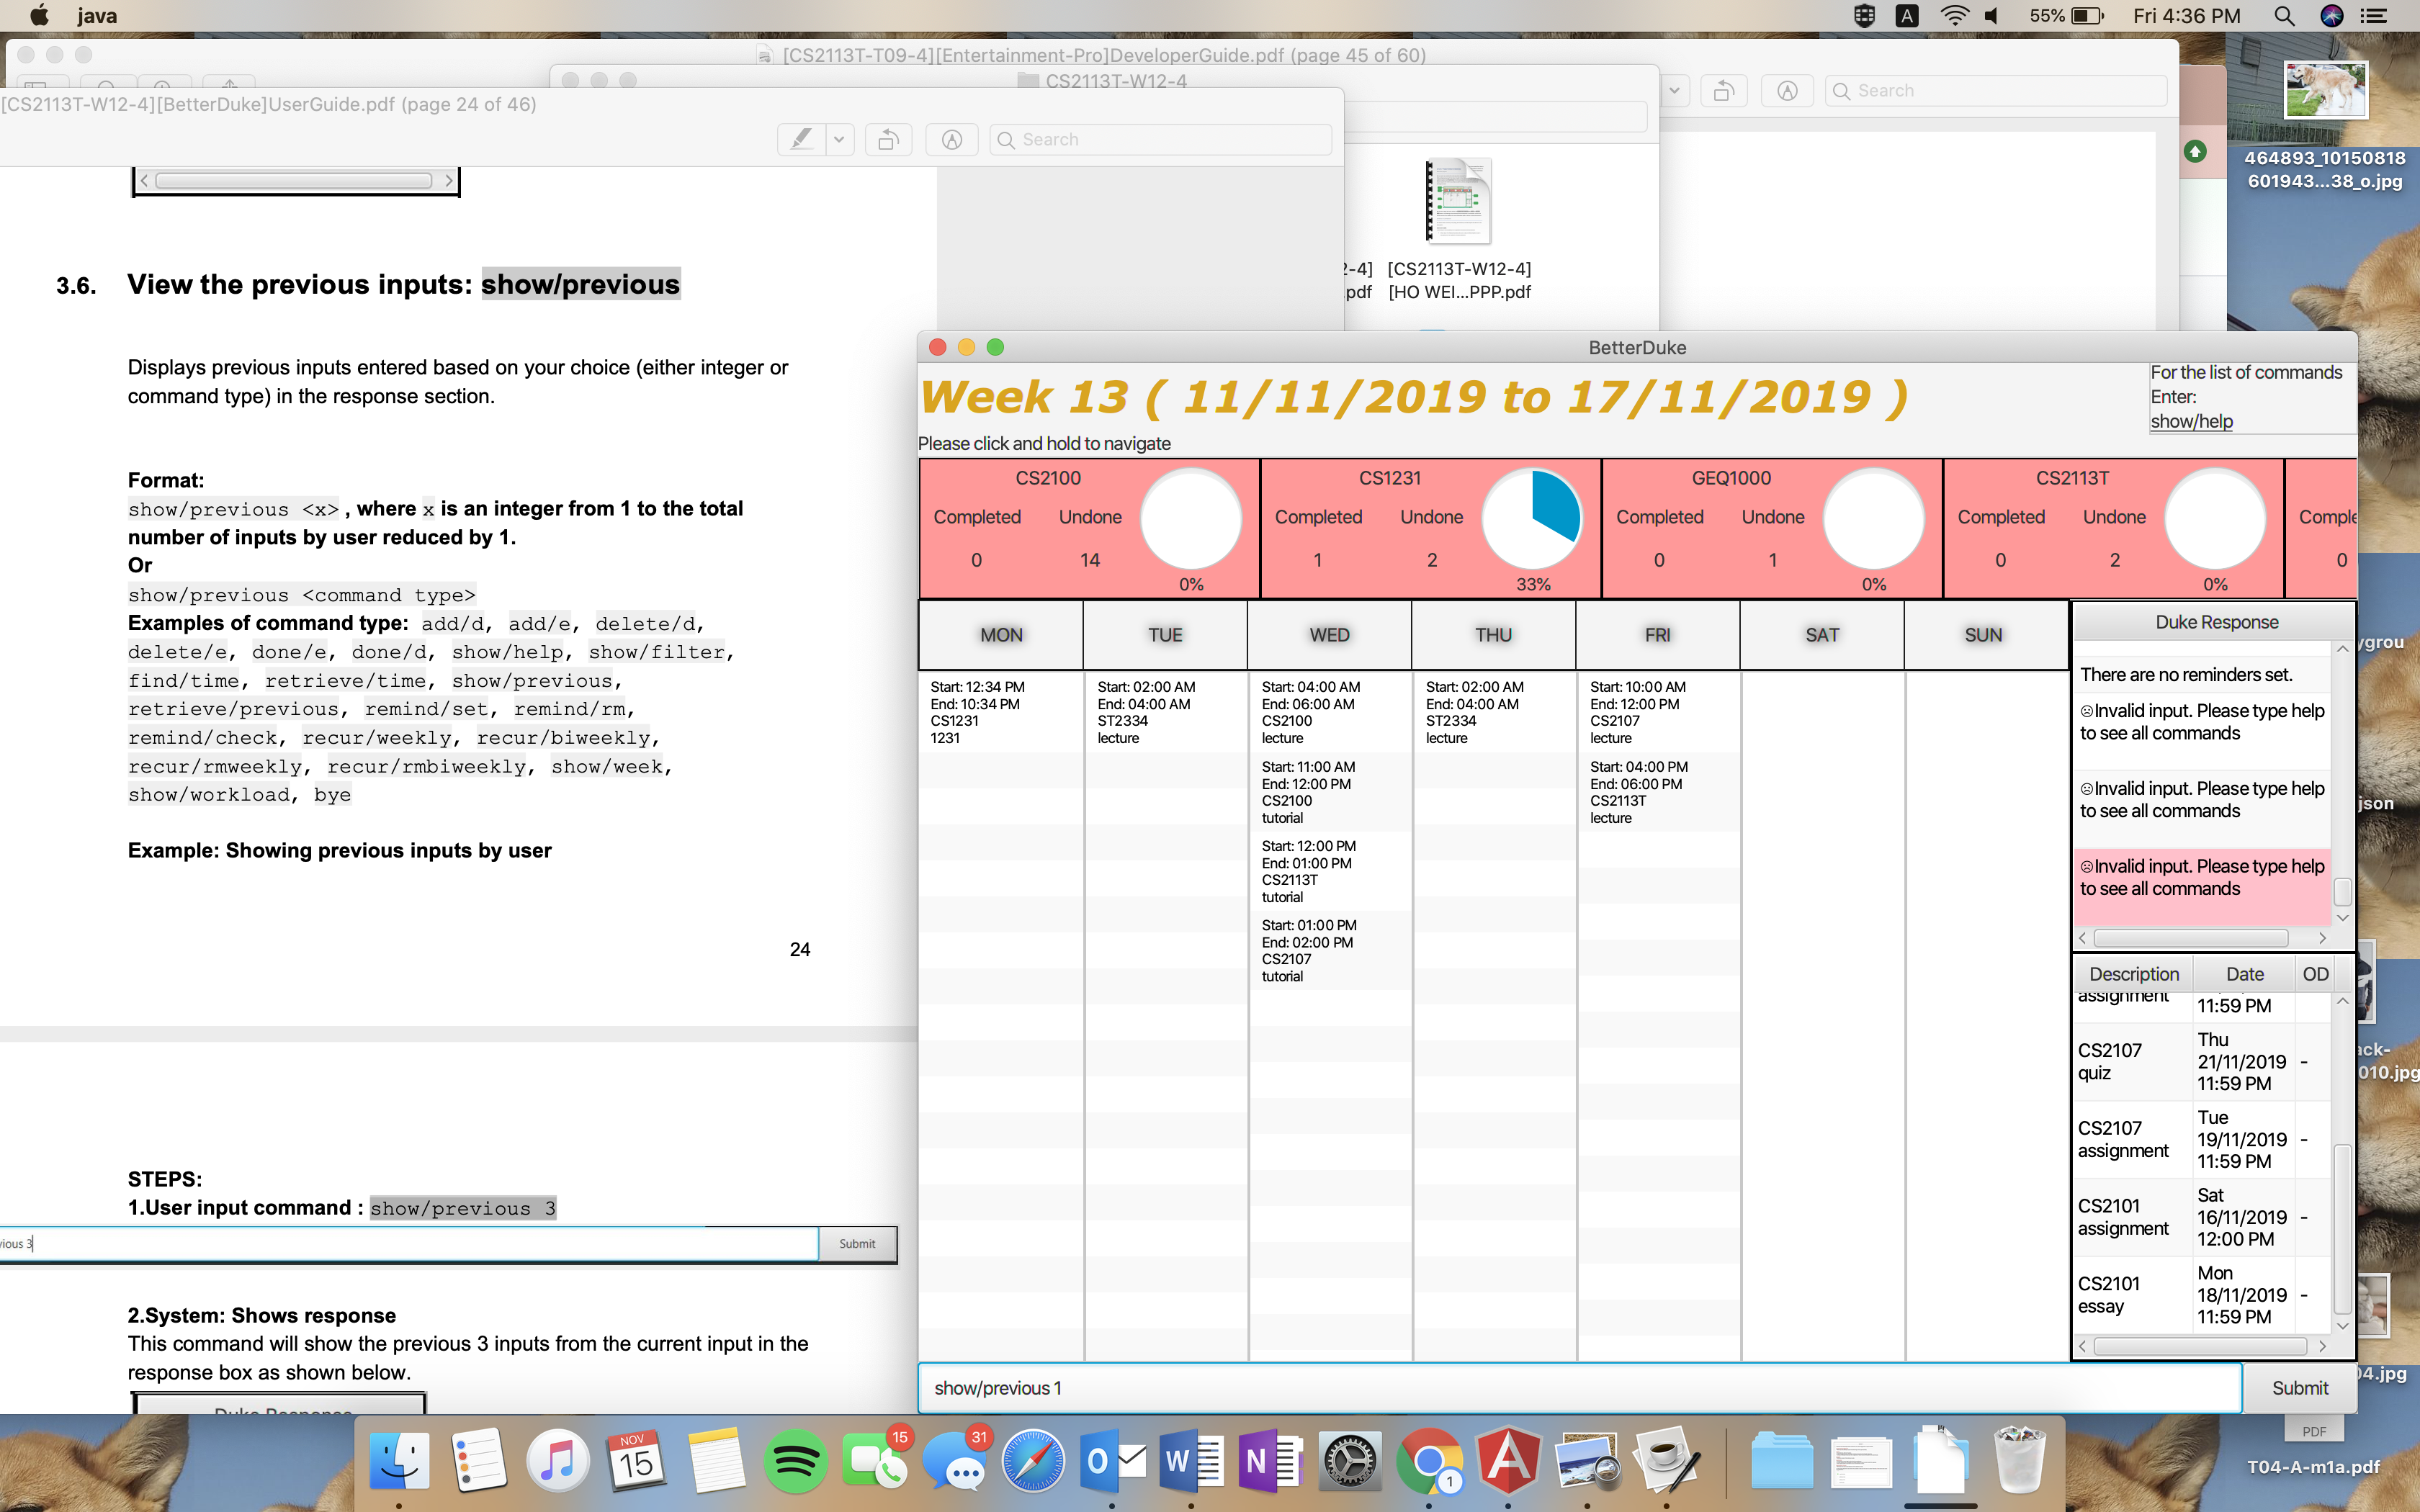Click markup icon in DeveloperGuide window toolbar

1787,91
